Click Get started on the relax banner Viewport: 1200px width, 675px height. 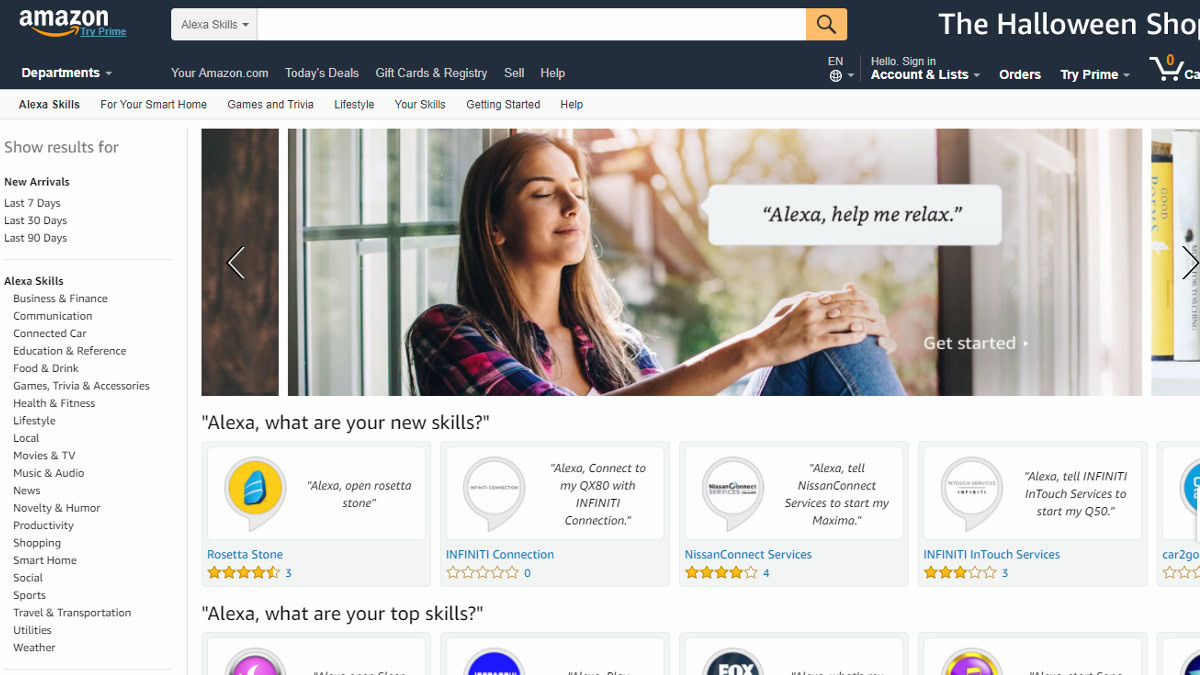click(976, 343)
